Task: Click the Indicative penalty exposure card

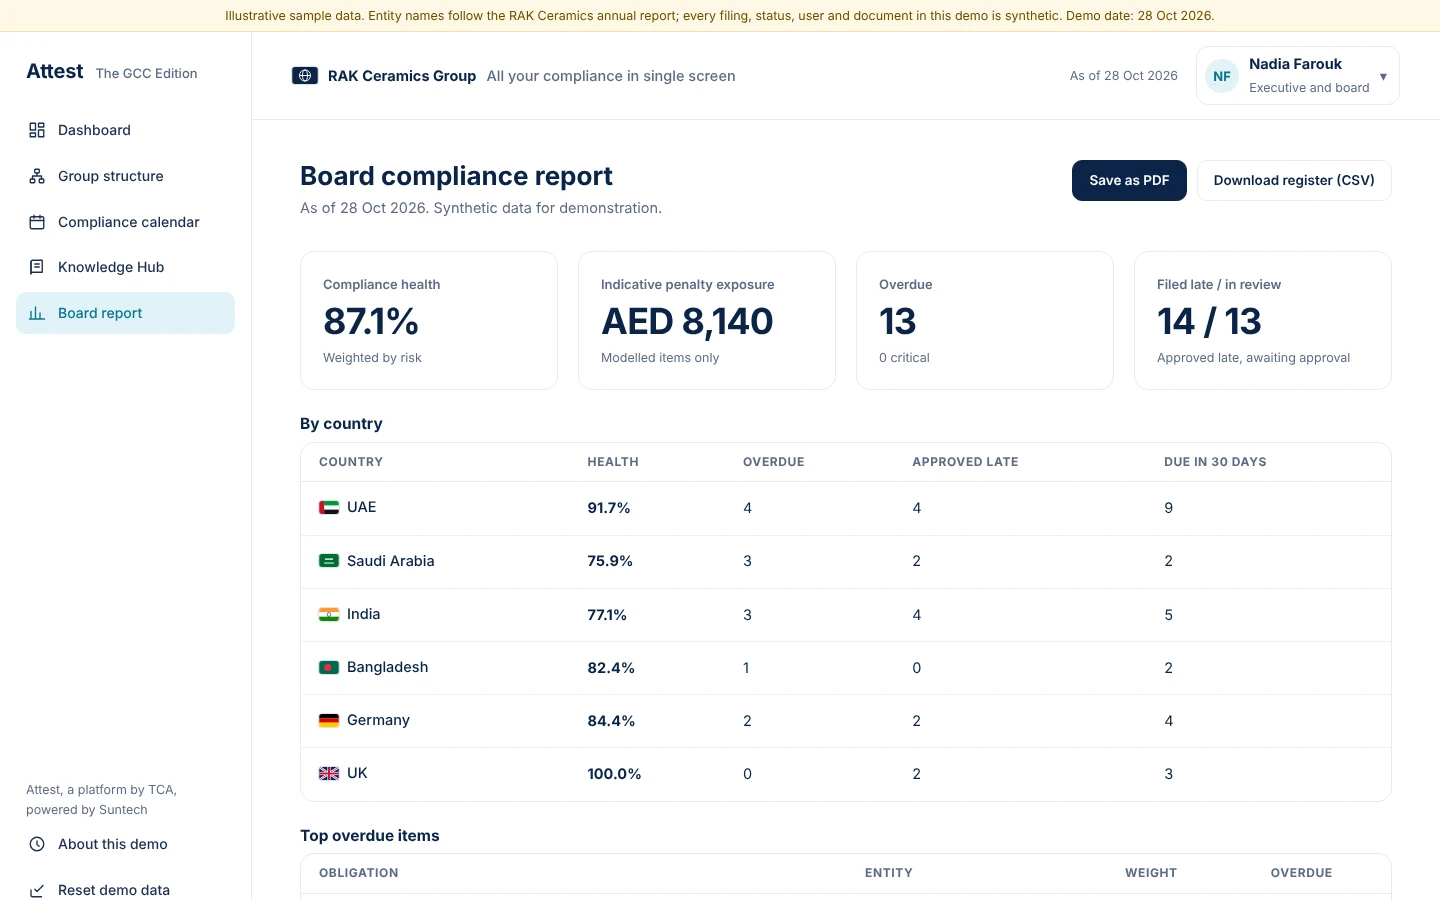Action: 707,320
